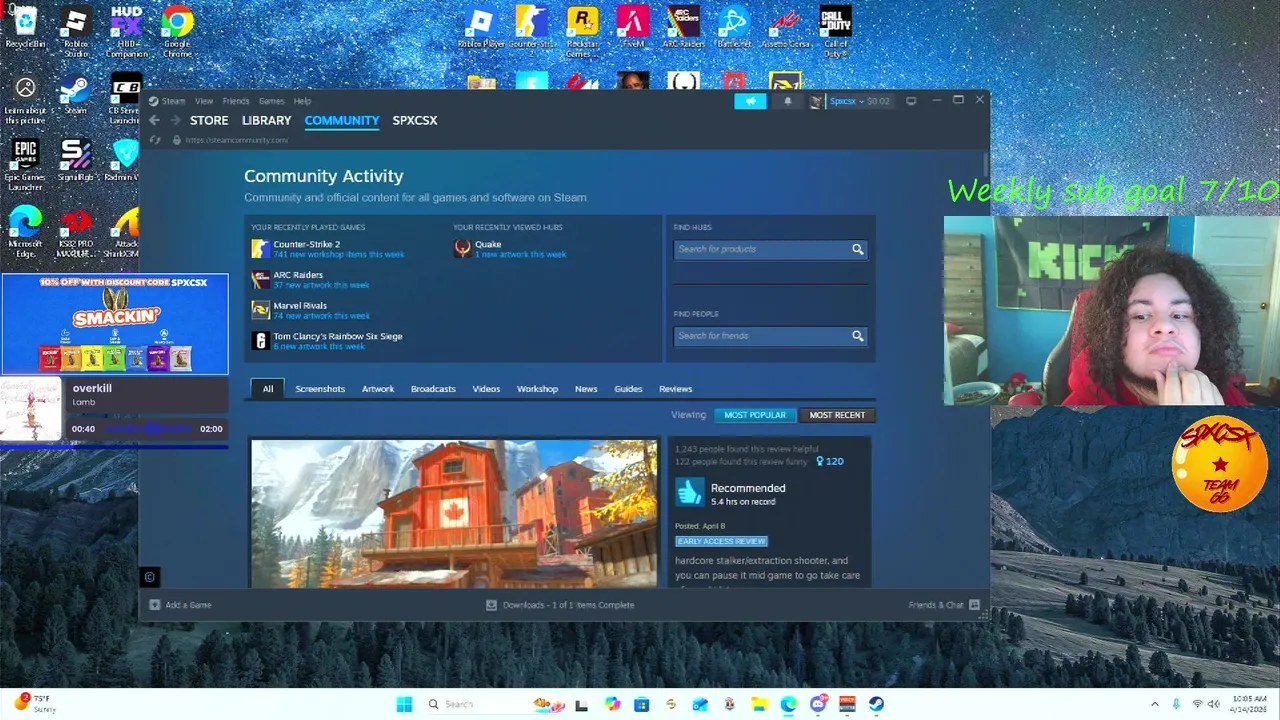Open the Counter-Strike 2 hub icon
This screenshot has height=720, width=1280.
pos(260,249)
